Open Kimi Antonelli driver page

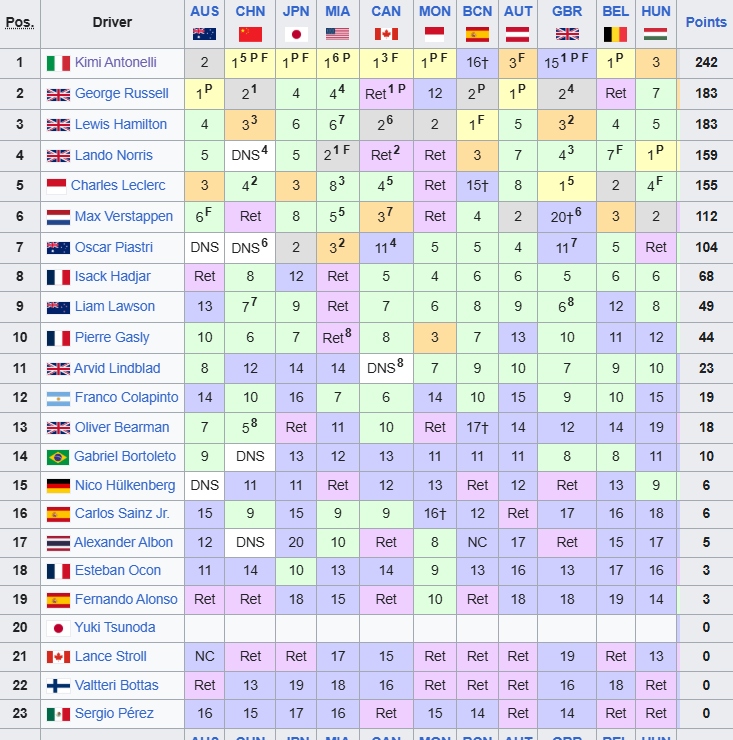click(x=116, y=62)
